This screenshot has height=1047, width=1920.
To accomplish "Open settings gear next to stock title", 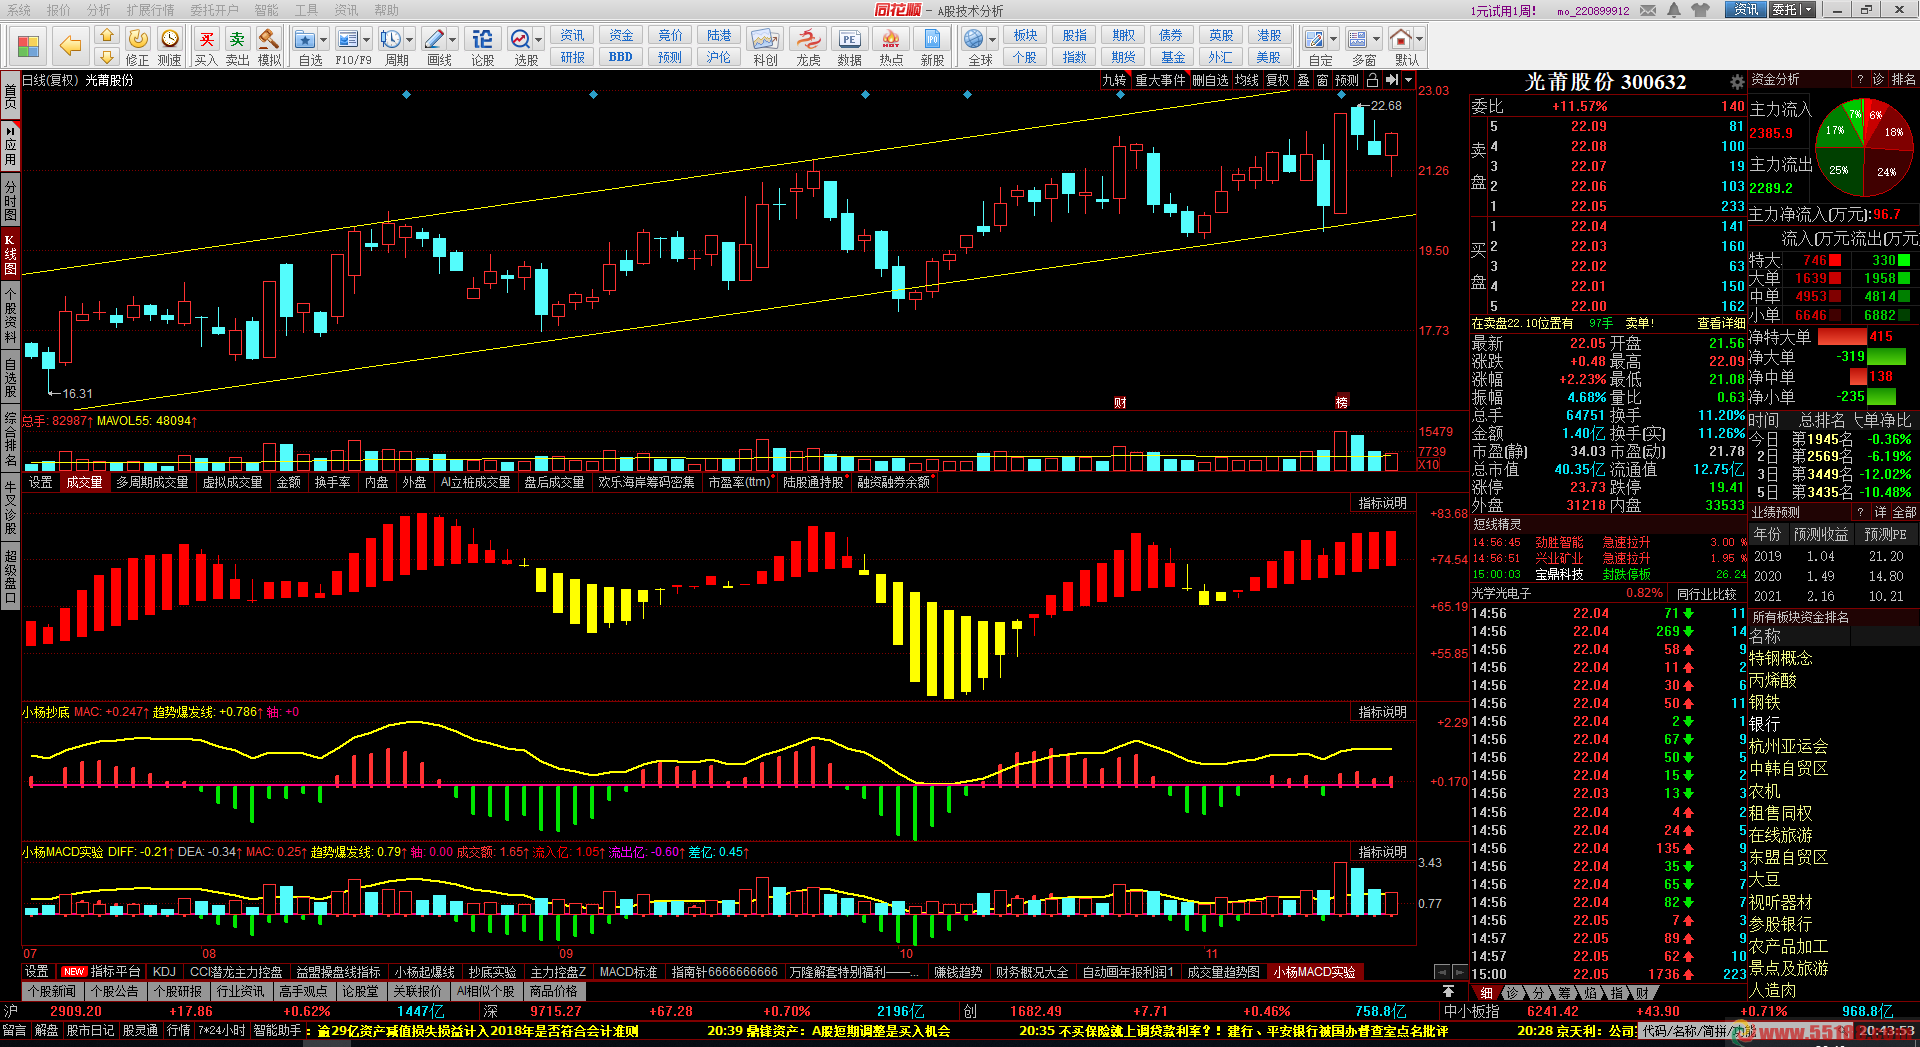I will click(x=1737, y=82).
